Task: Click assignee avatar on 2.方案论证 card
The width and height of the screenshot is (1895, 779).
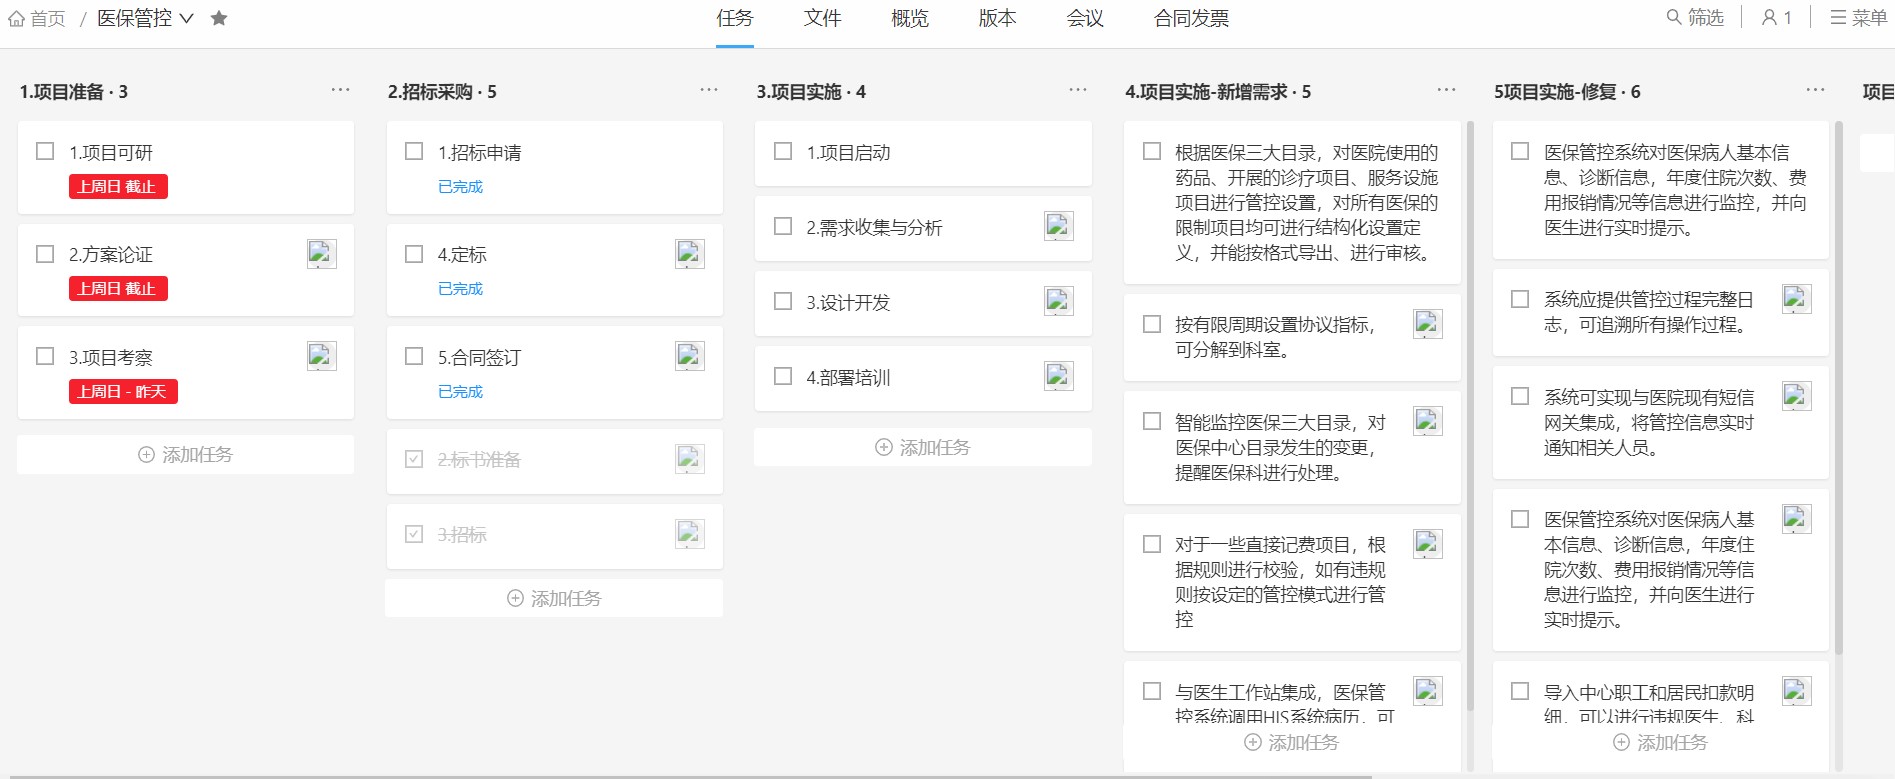Action: (x=322, y=254)
